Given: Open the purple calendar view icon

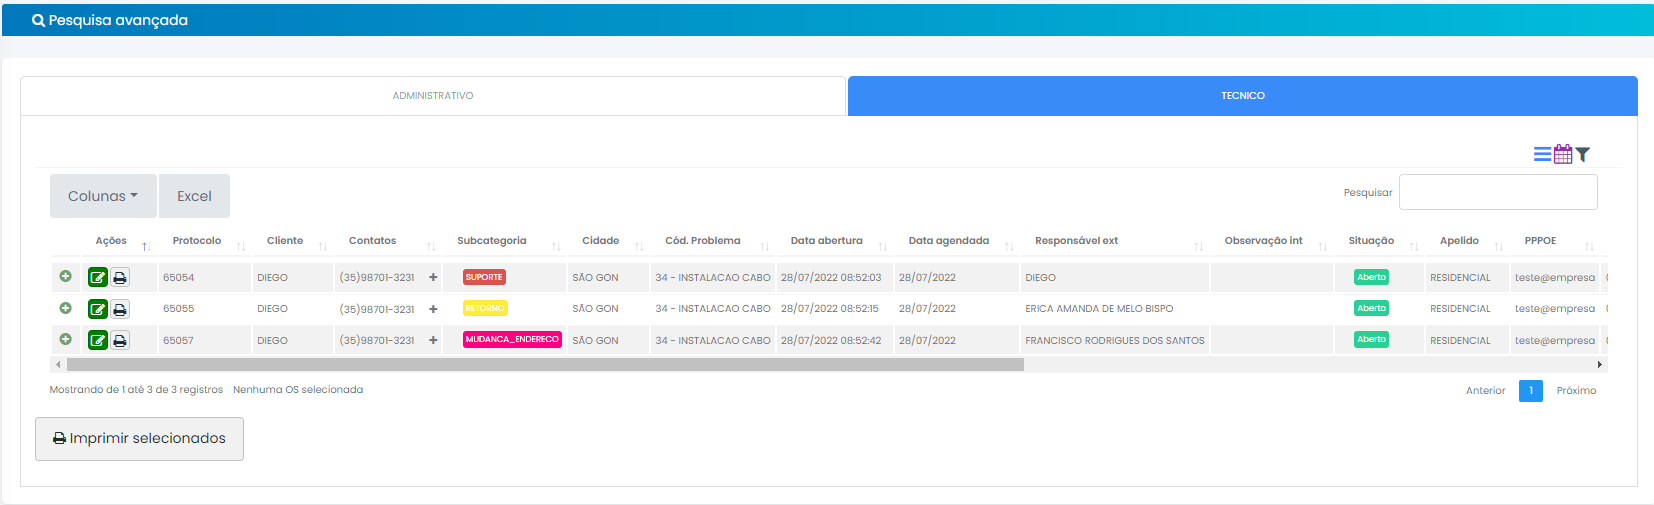Looking at the screenshot, I should click(x=1563, y=154).
